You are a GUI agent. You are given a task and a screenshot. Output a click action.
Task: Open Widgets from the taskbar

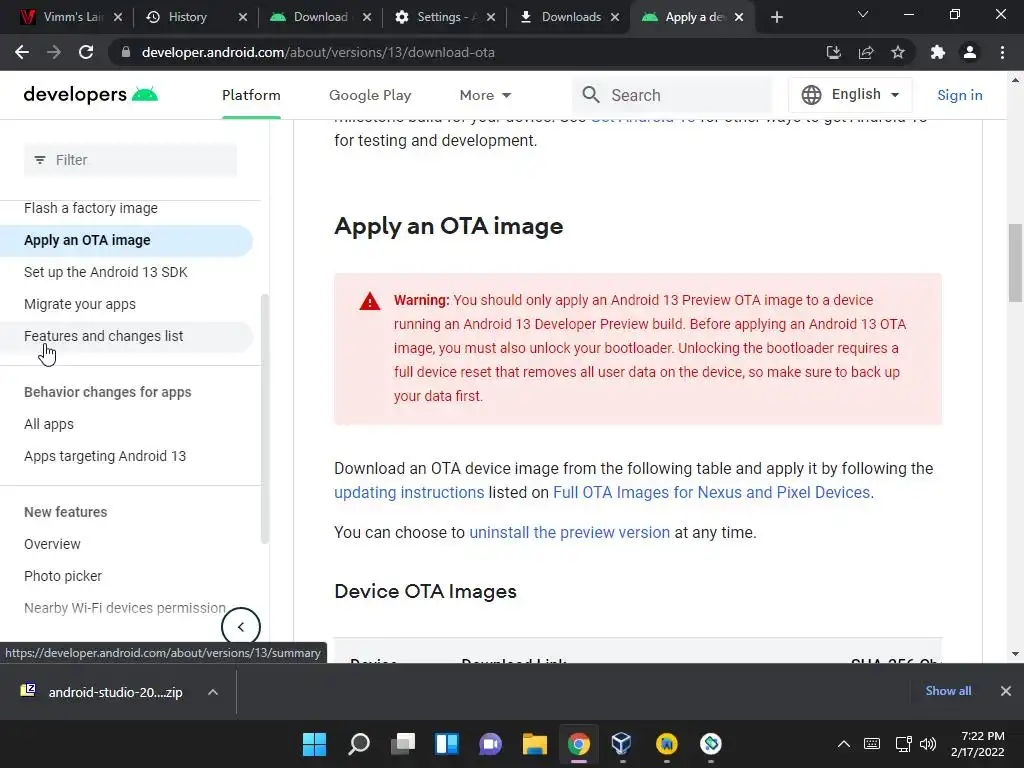447,744
